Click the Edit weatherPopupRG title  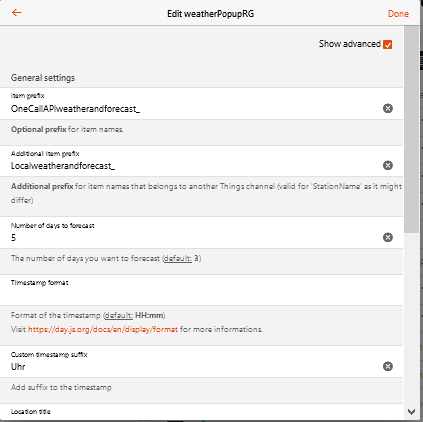pyautogui.click(x=210, y=14)
